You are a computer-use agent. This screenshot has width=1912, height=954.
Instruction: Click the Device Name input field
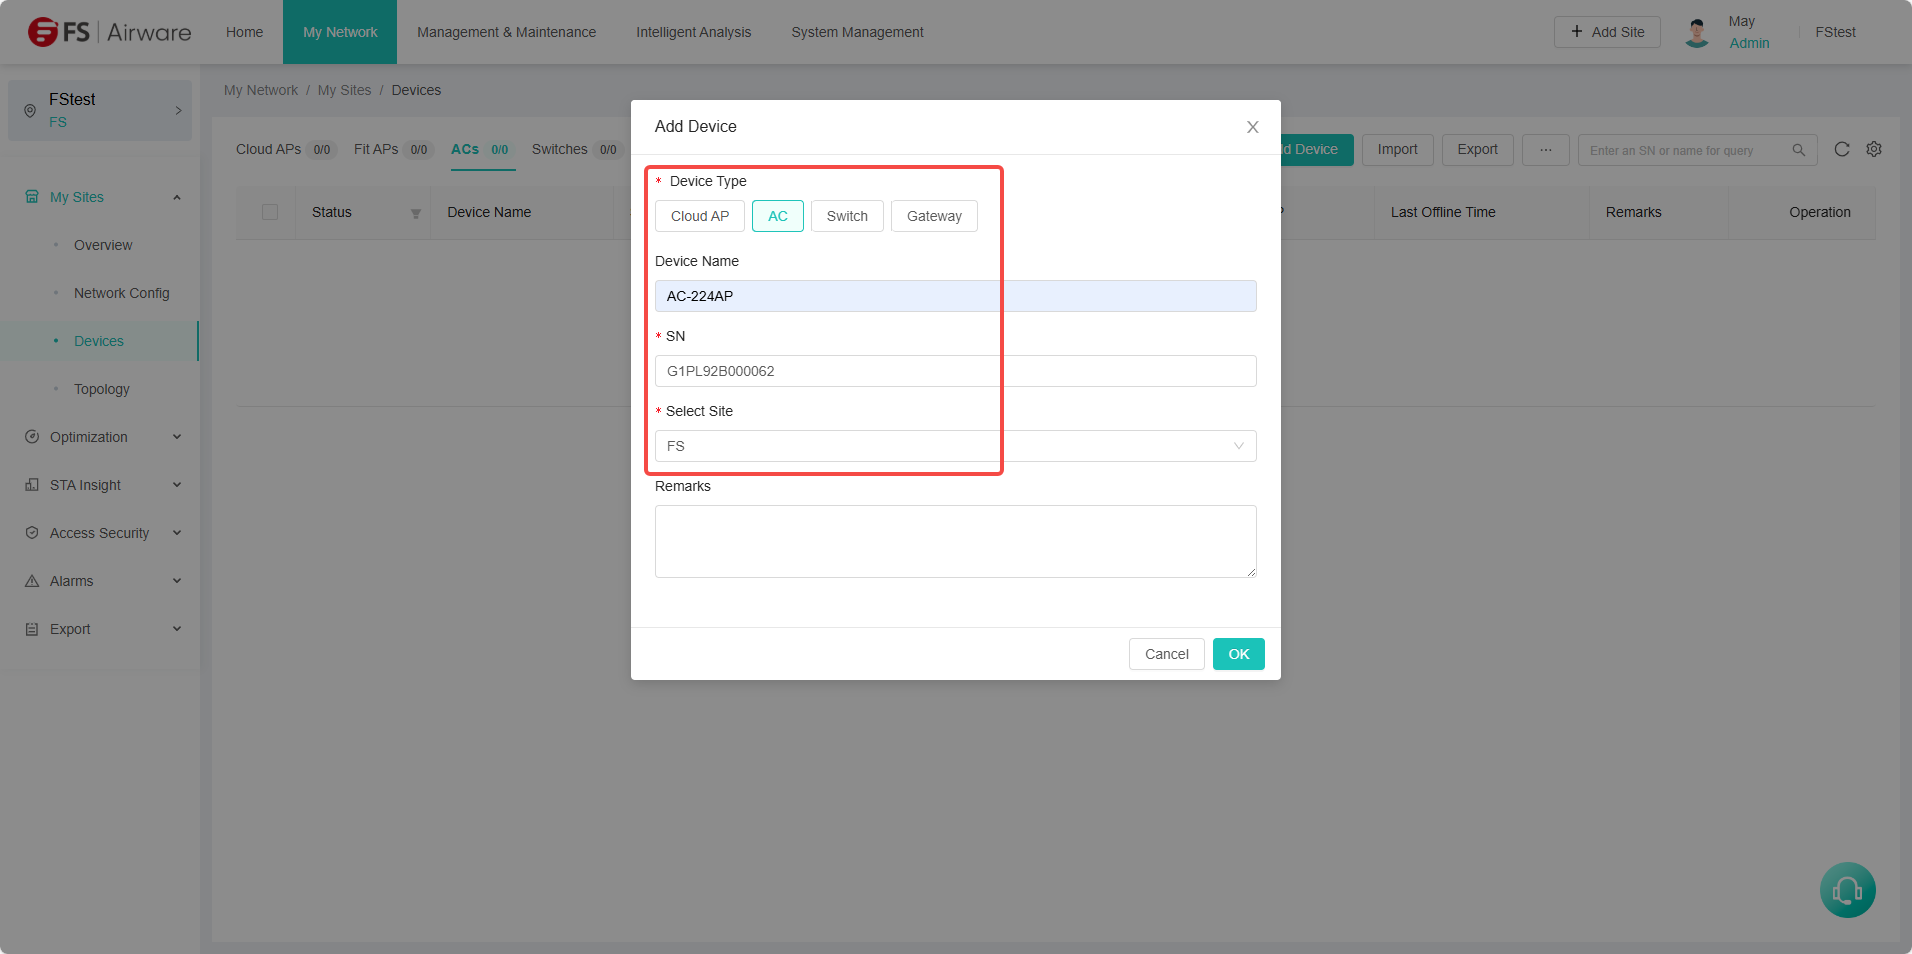(x=956, y=296)
